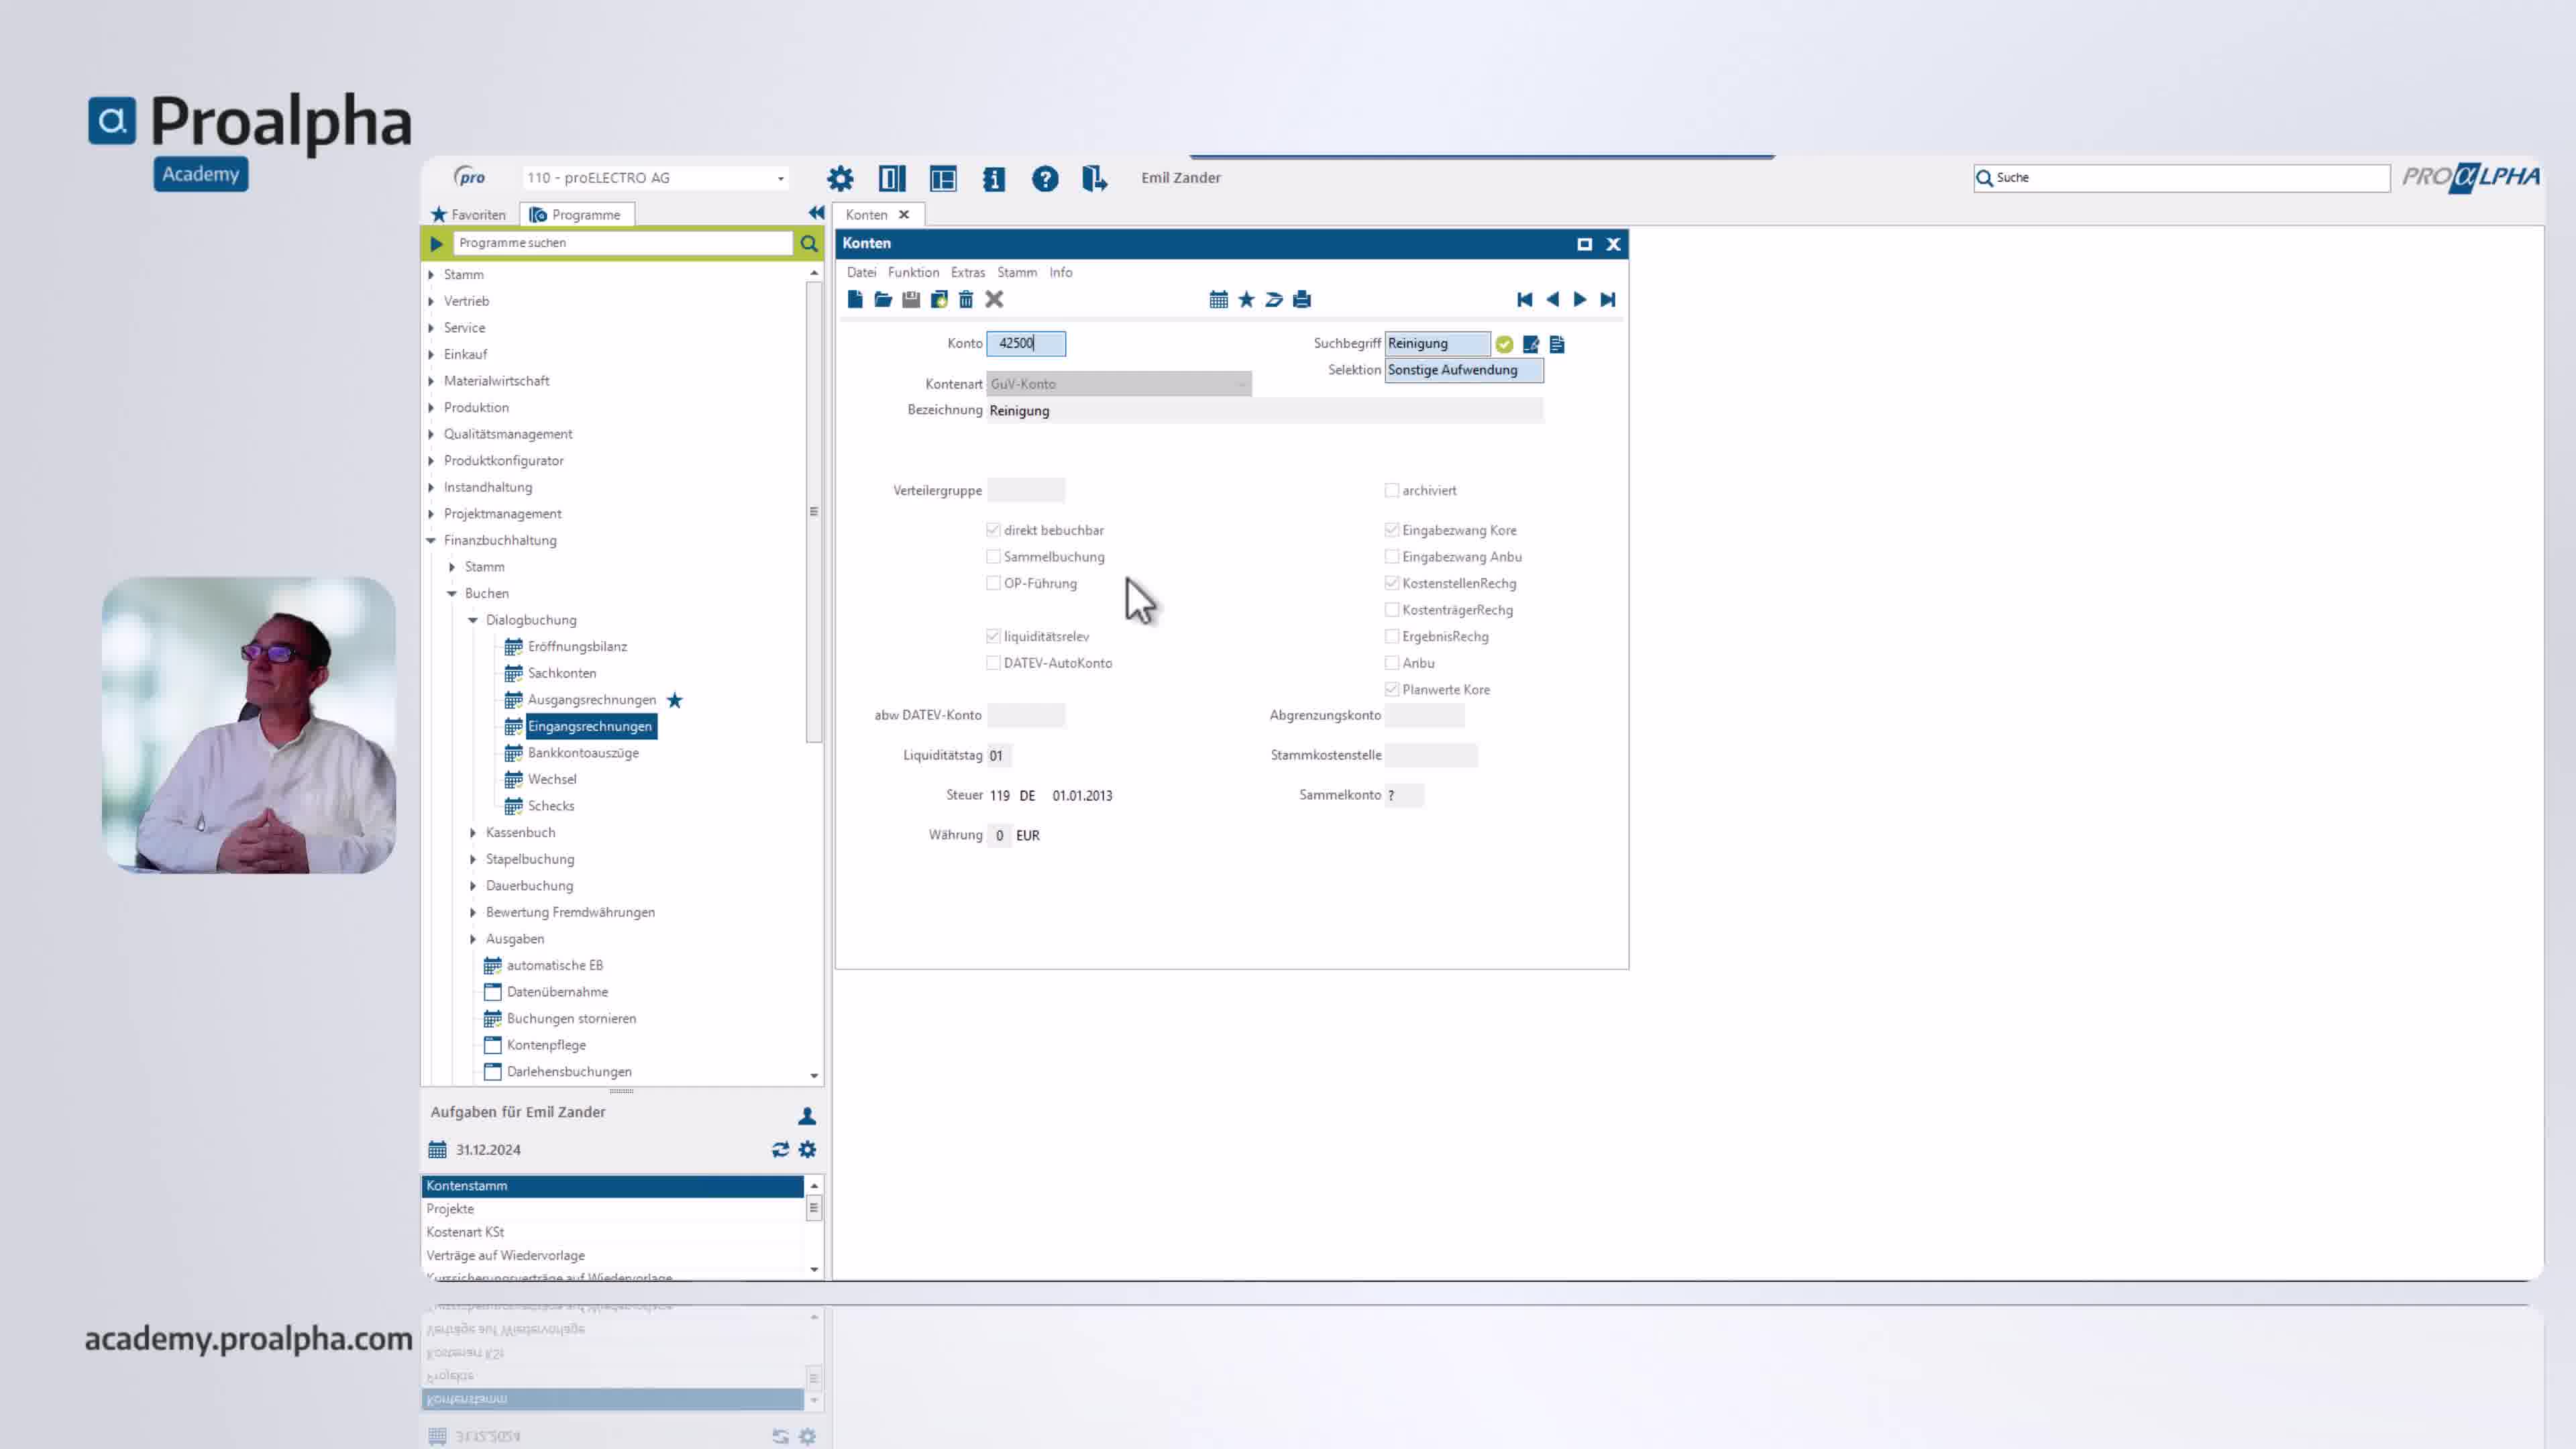2576x1449 pixels.
Task: Click green checkmark next to Suchbegriff
Action: pos(1504,344)
